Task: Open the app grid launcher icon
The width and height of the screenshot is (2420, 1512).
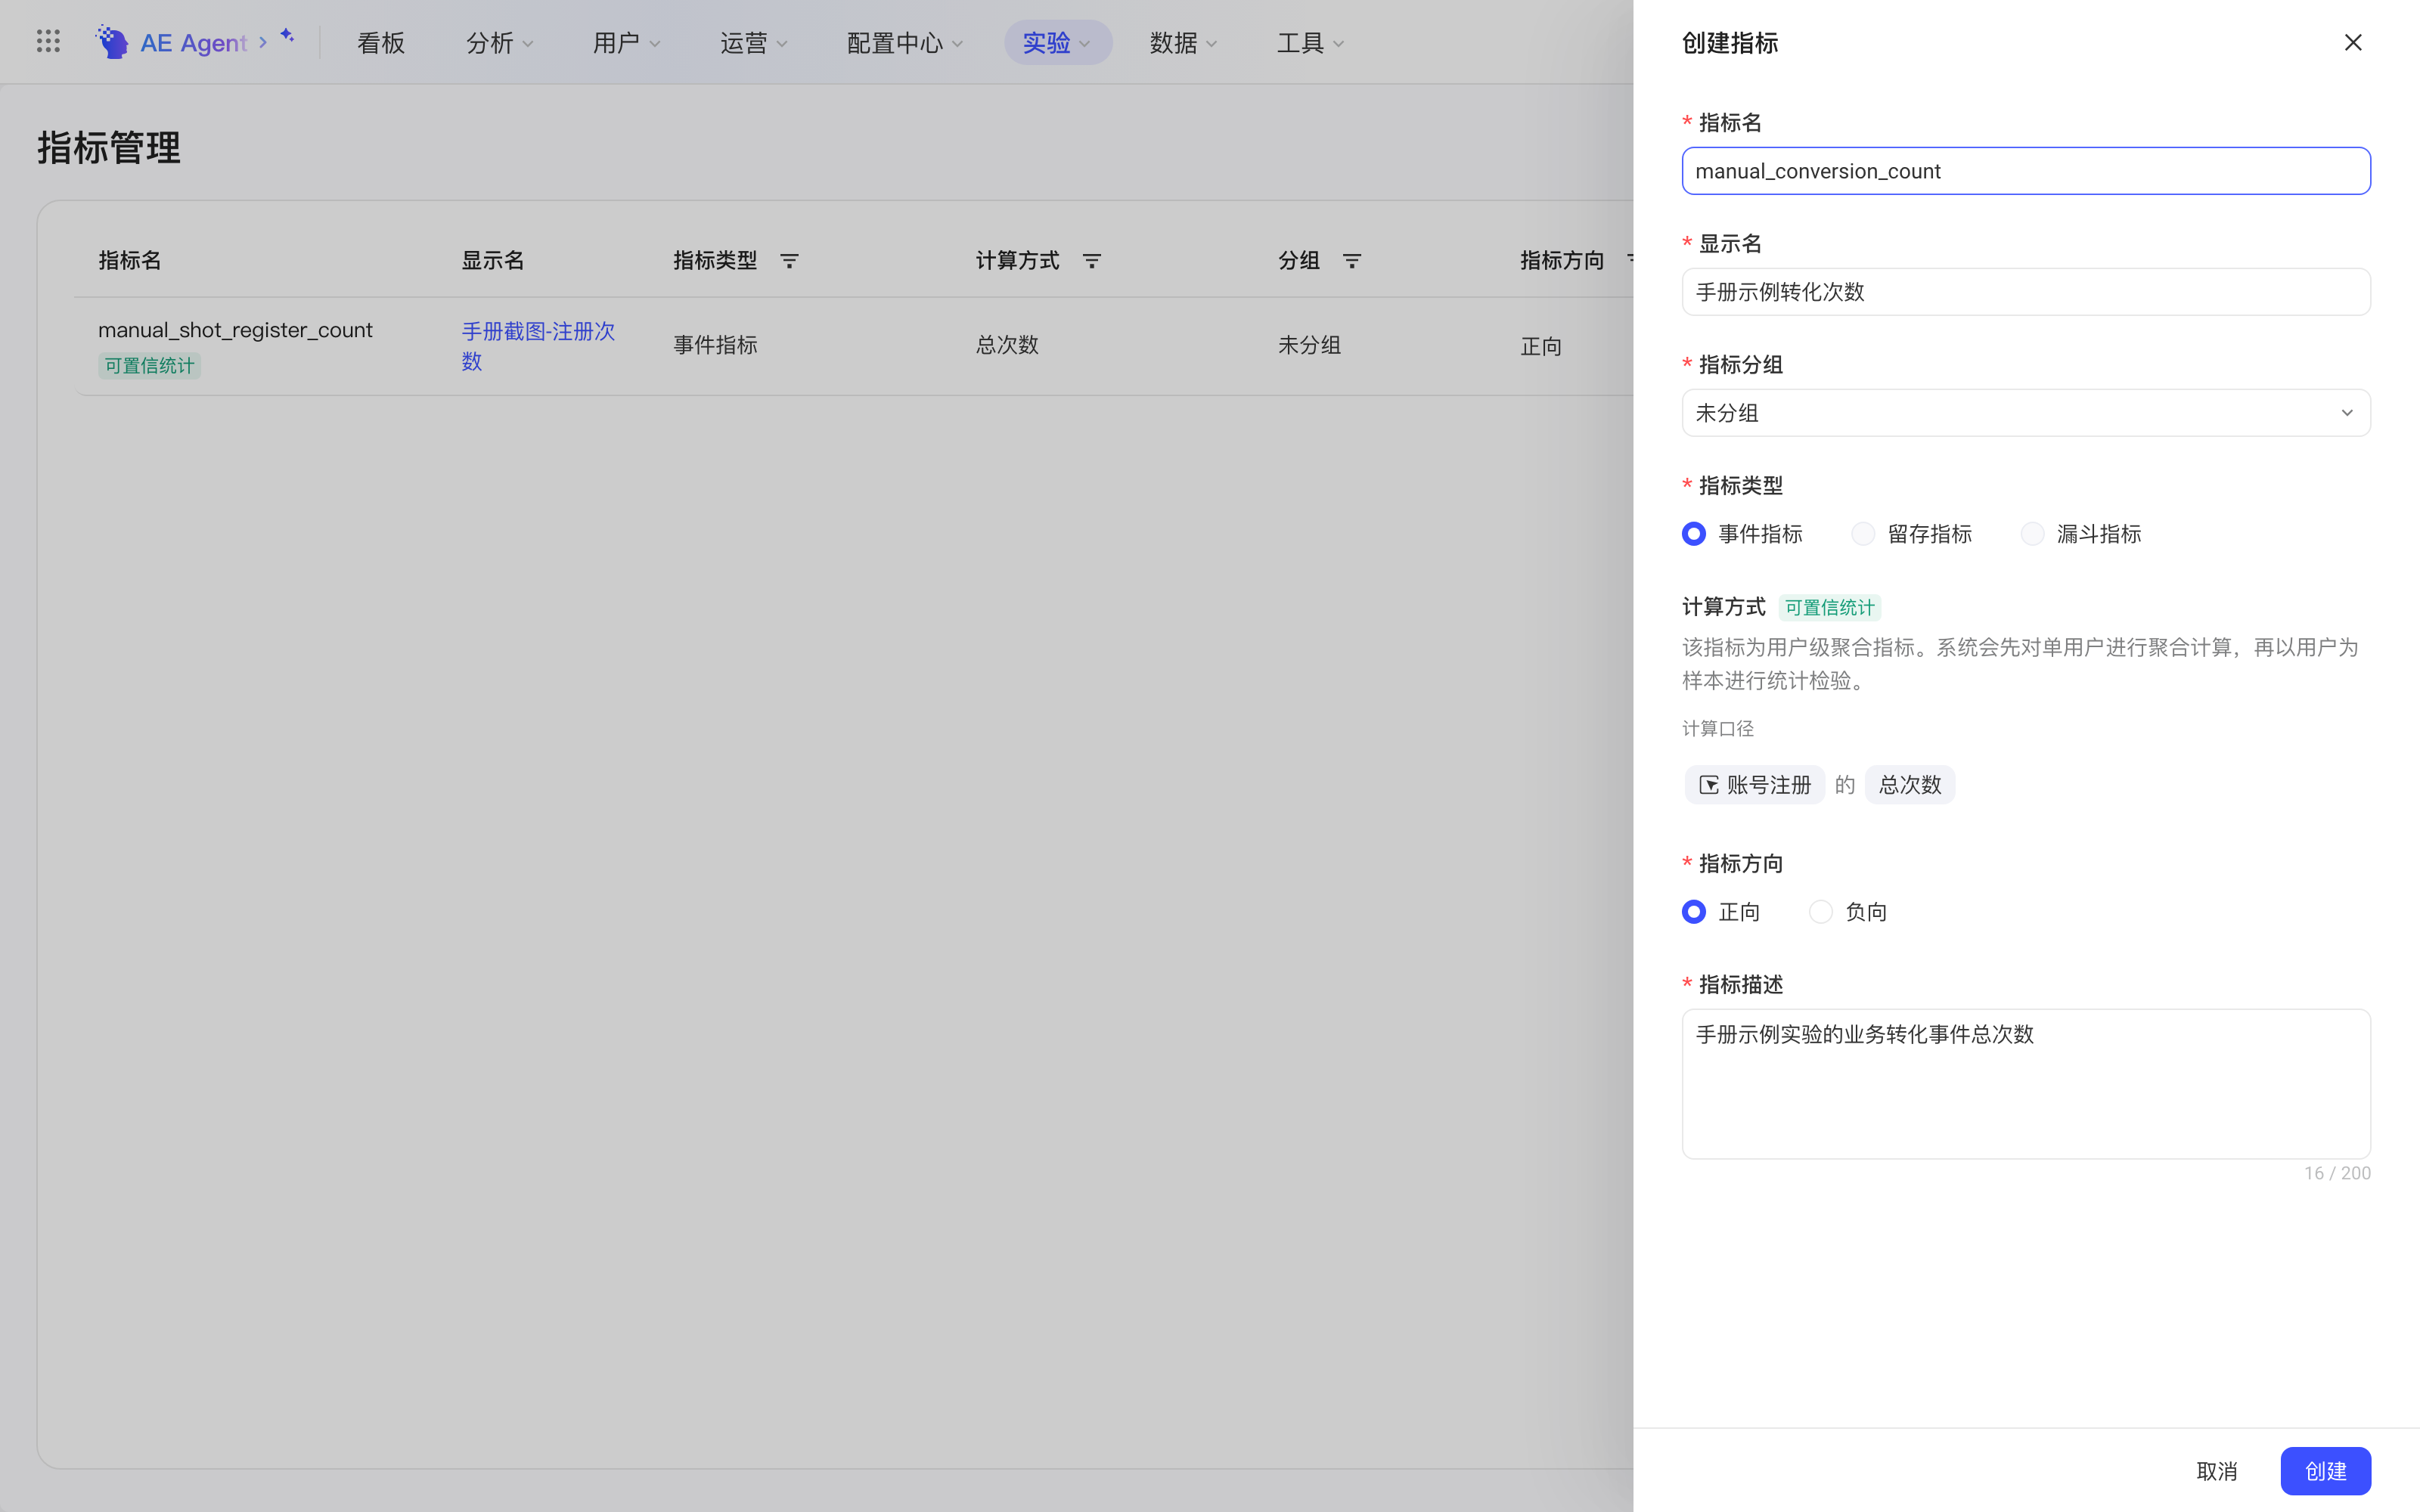Action: [x=48, y=41]
